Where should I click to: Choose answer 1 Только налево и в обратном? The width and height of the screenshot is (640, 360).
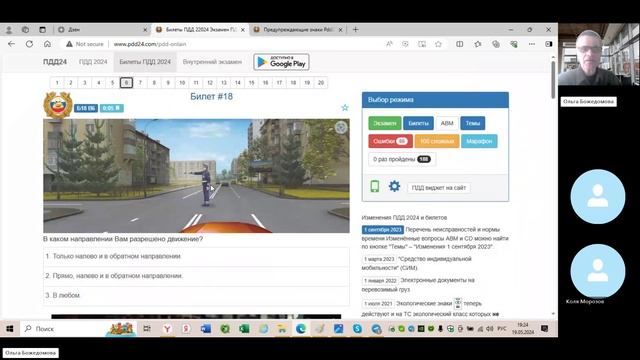(x=196, y=256)
